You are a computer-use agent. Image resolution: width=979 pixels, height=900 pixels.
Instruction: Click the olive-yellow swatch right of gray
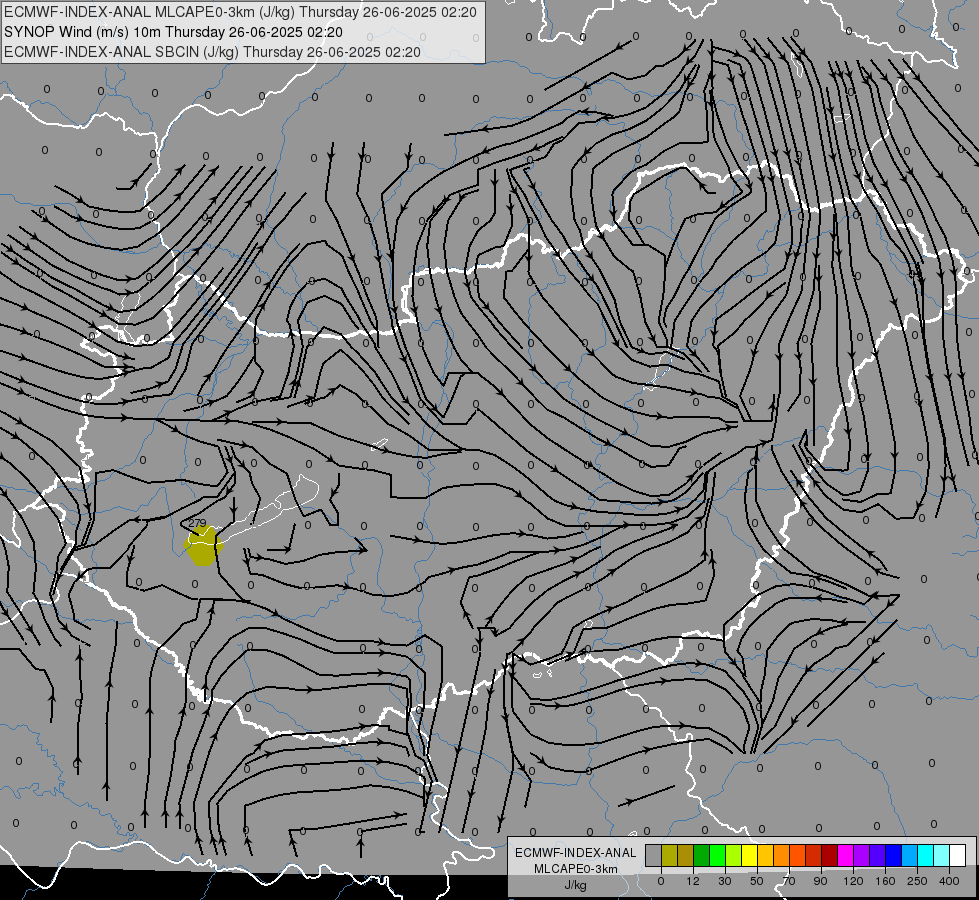669,855
